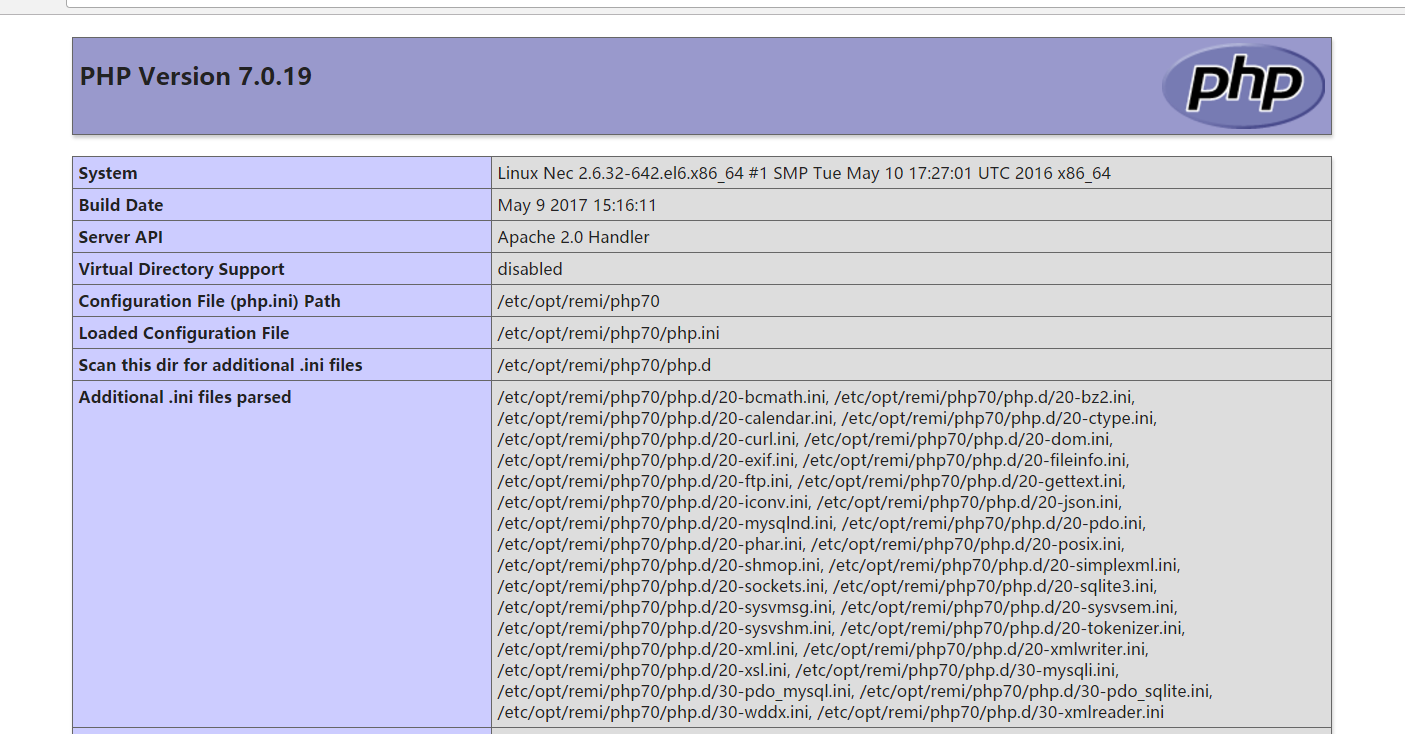Click the 20-iconv.ini file path
Viewport: 1405px width, 734px height.
(653, 502)
